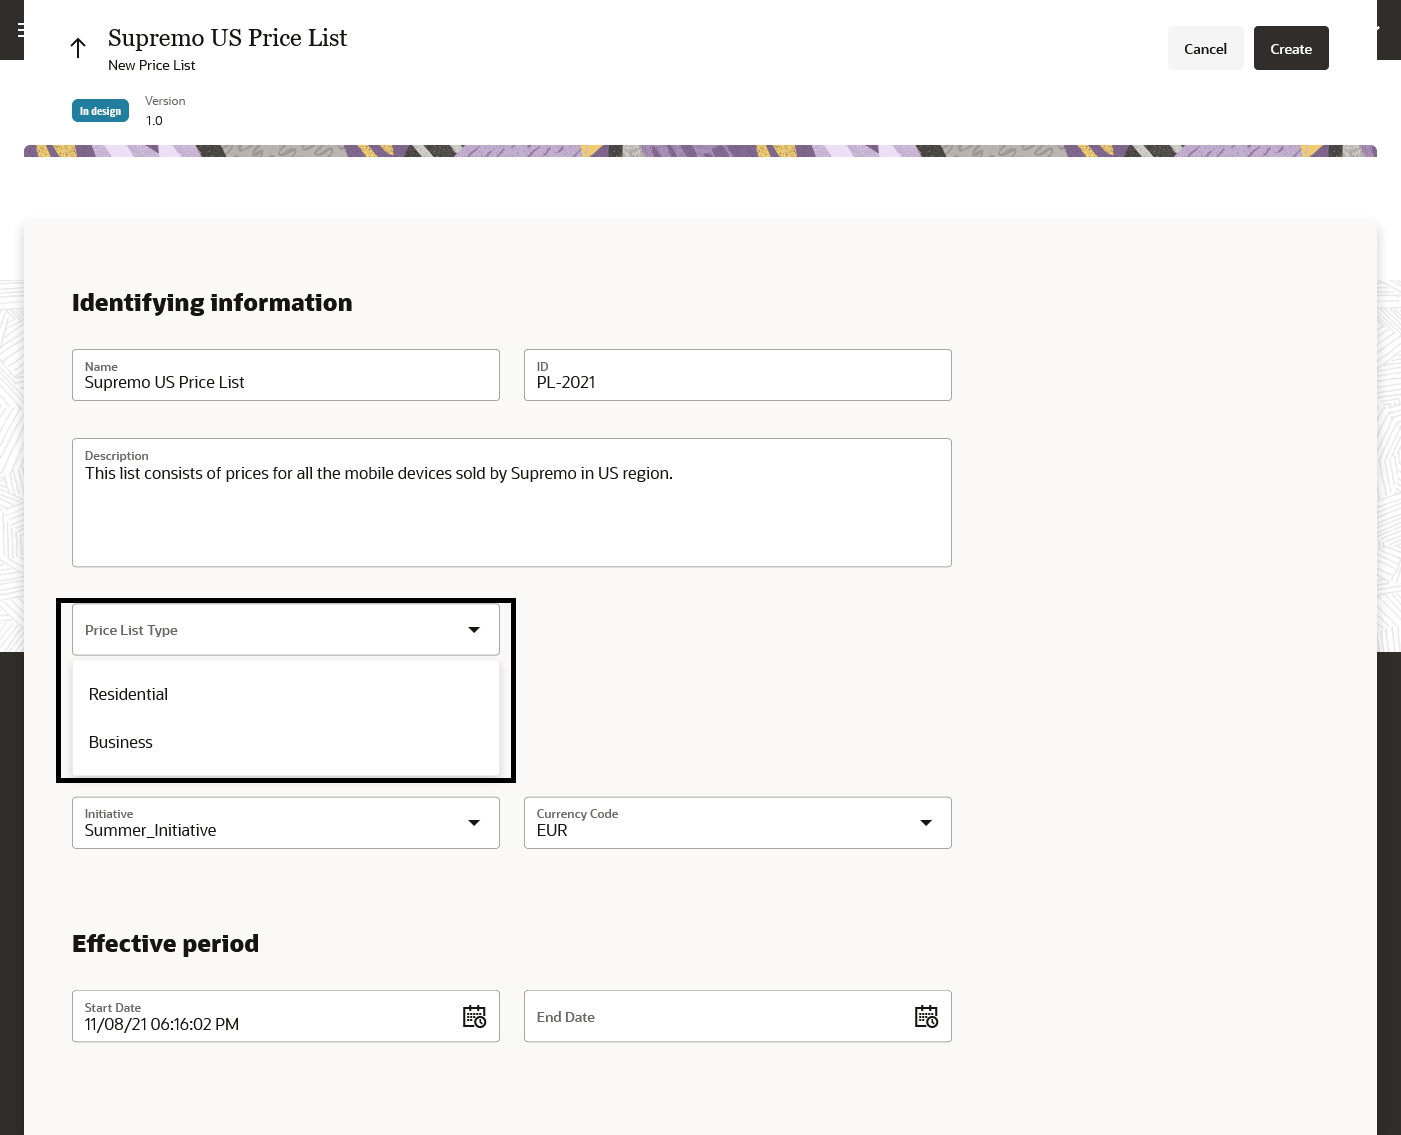Cancel the new price list
1401x1135 pixels.
click(x=1205, y=48)
